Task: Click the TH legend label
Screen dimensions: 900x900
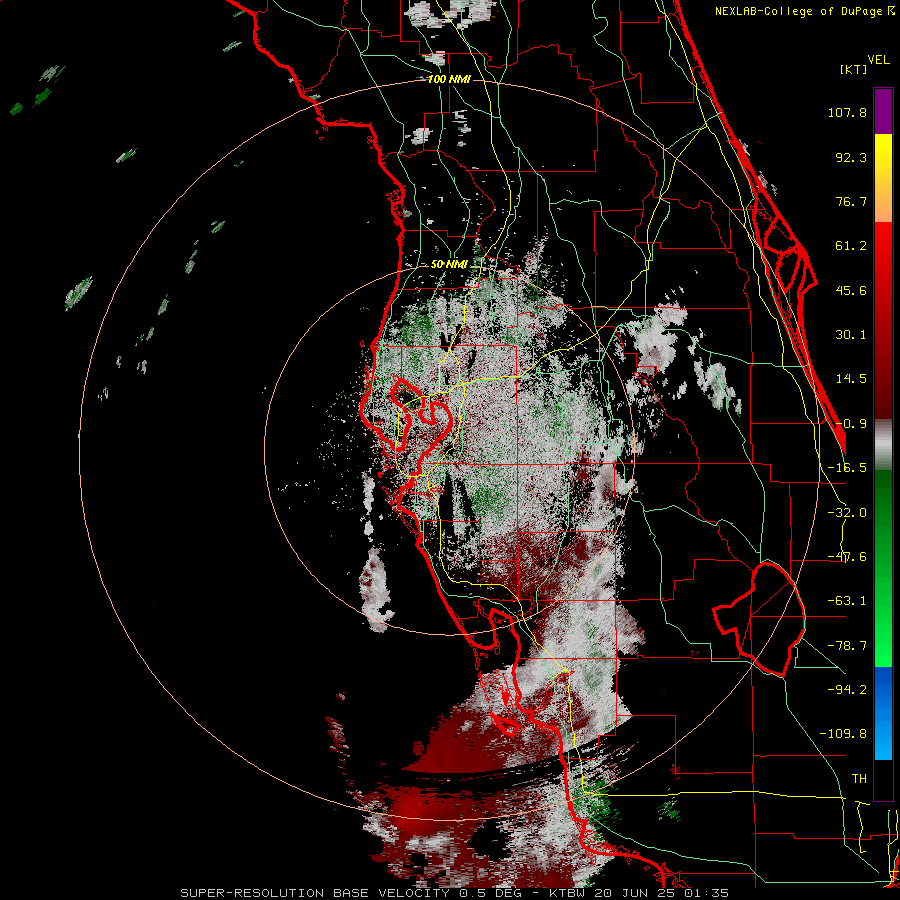Action: (859, 778)
